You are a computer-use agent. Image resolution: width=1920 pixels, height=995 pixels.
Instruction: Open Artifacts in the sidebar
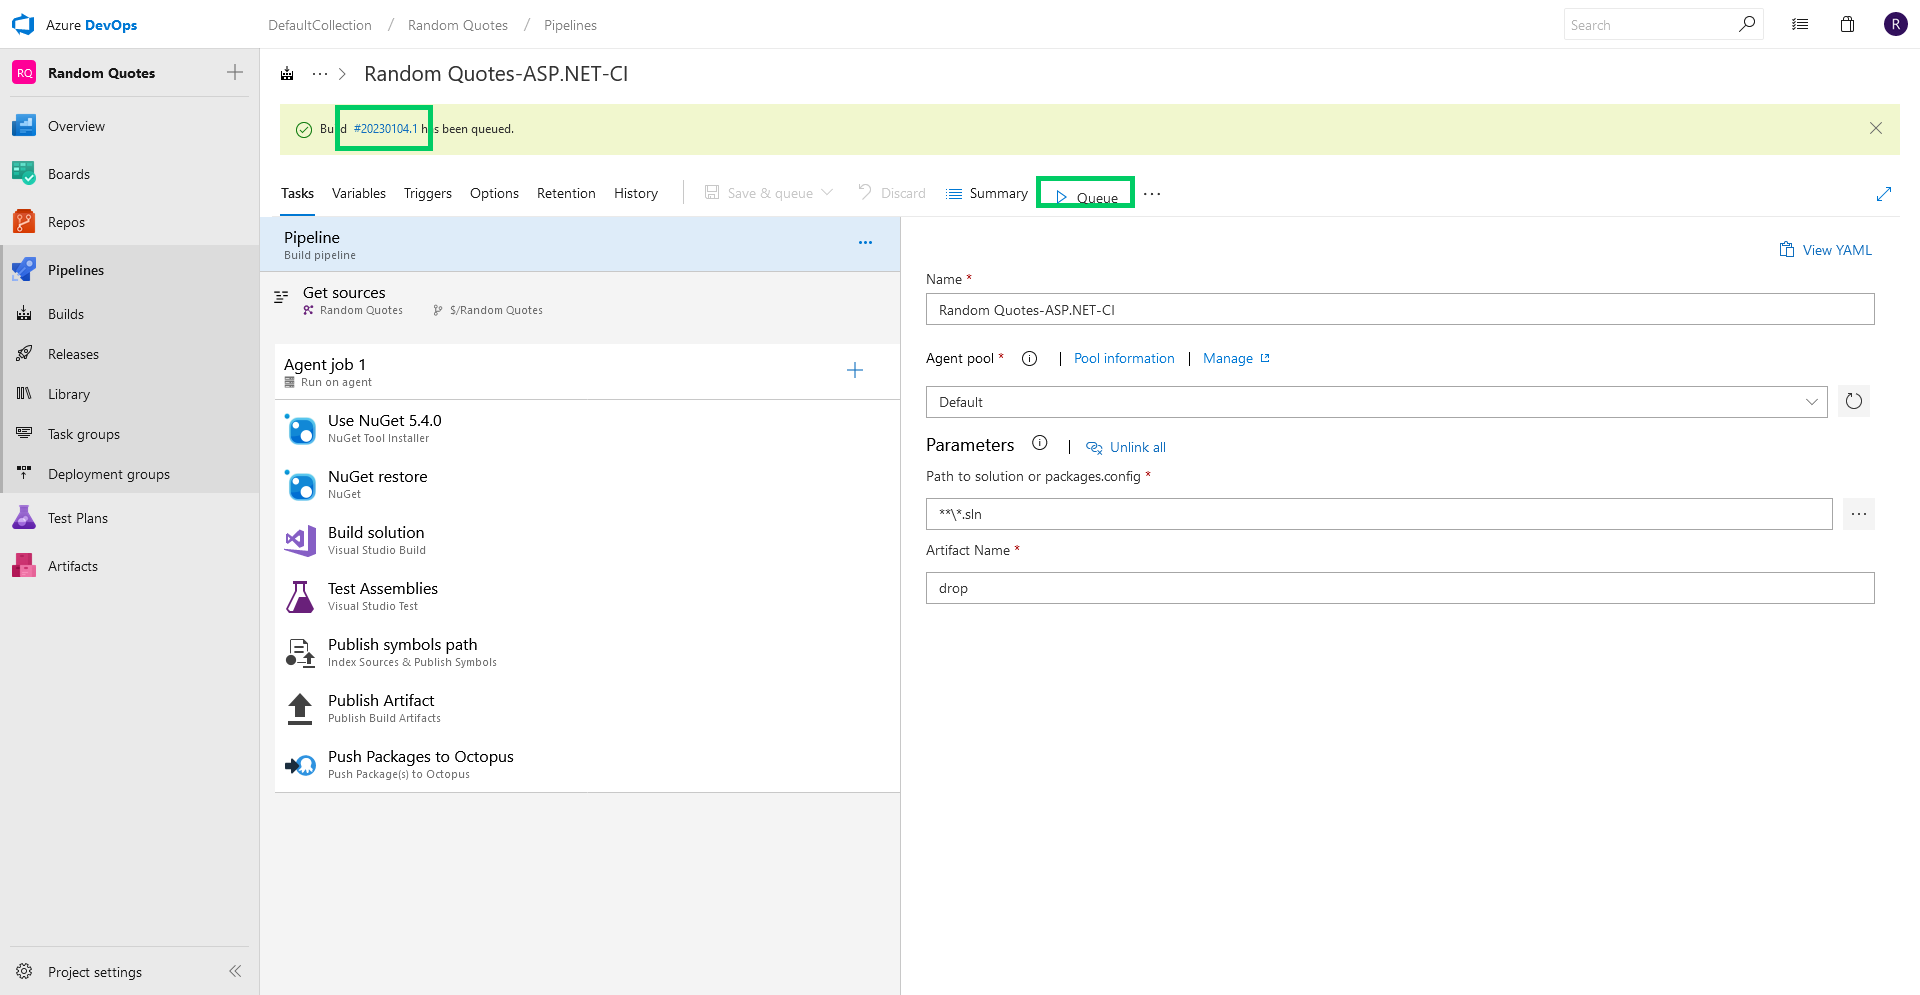point(73,566)
